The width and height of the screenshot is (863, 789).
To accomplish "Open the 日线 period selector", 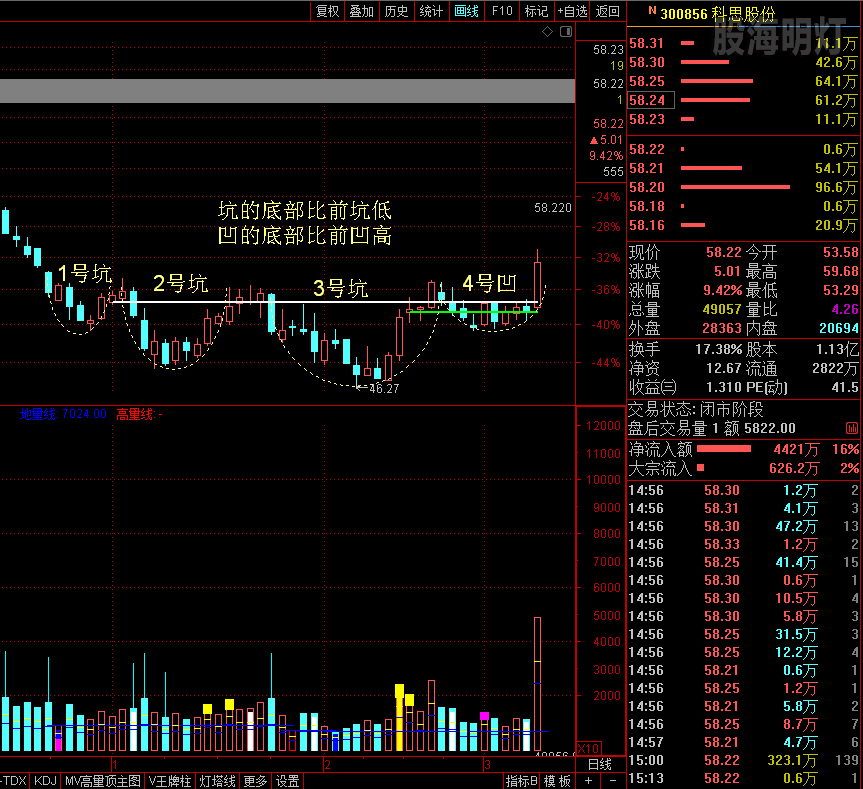I will tap(600, 764).
